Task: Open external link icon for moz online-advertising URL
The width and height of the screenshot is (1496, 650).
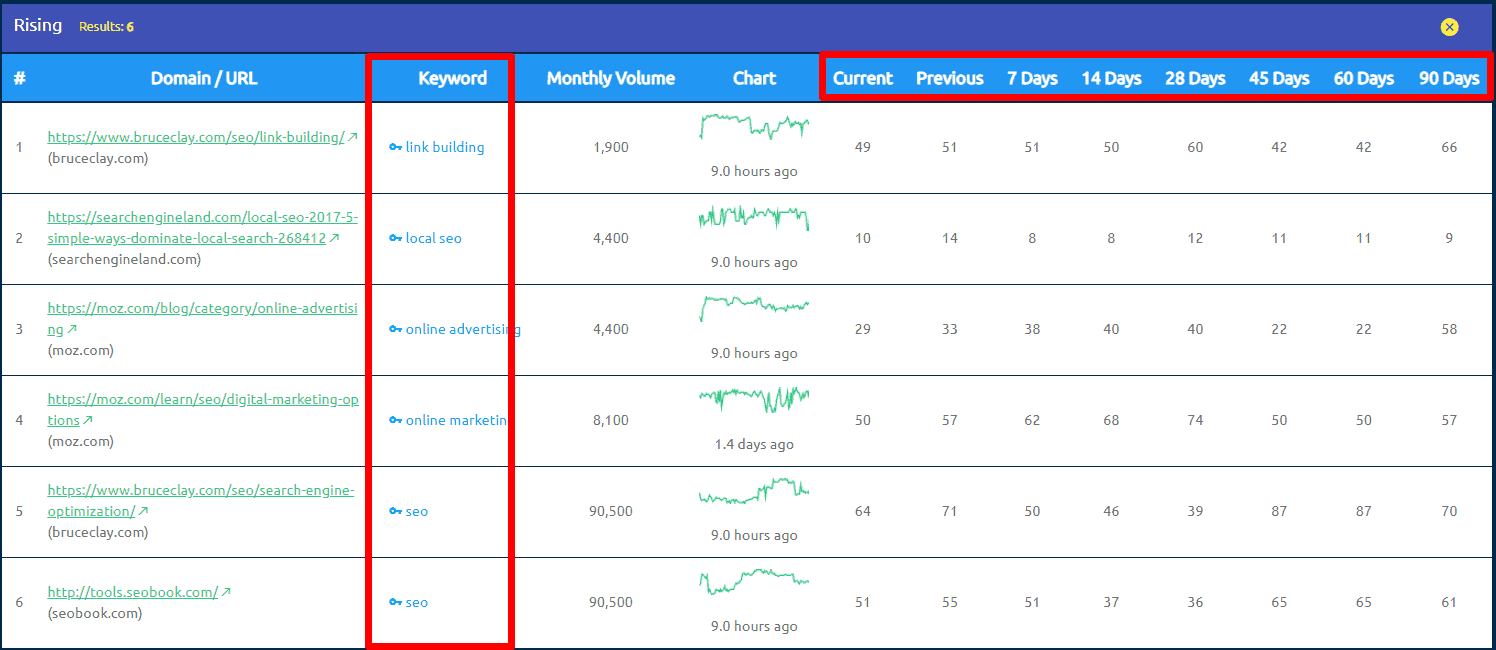Action: pos(72,330)
